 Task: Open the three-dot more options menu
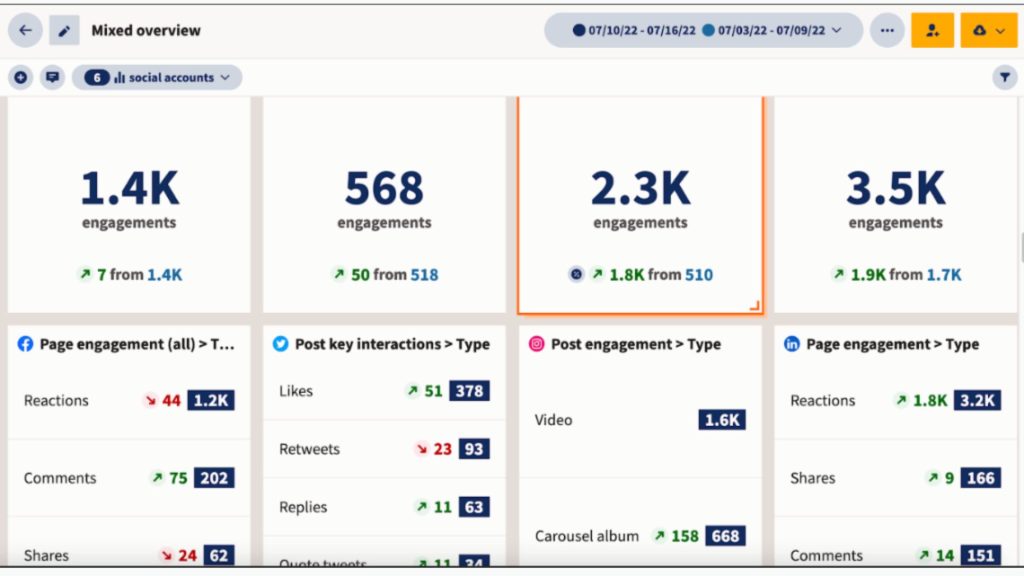(x=887, y=30)
